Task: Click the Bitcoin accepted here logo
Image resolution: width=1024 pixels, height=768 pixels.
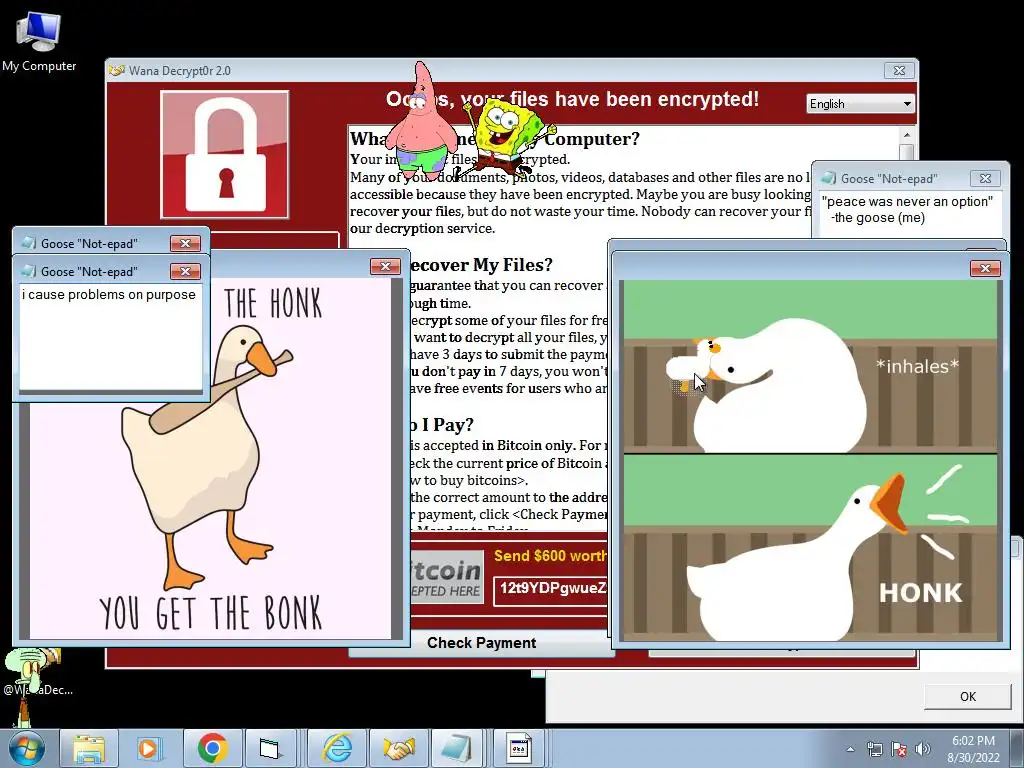Action: click(447, 577)
